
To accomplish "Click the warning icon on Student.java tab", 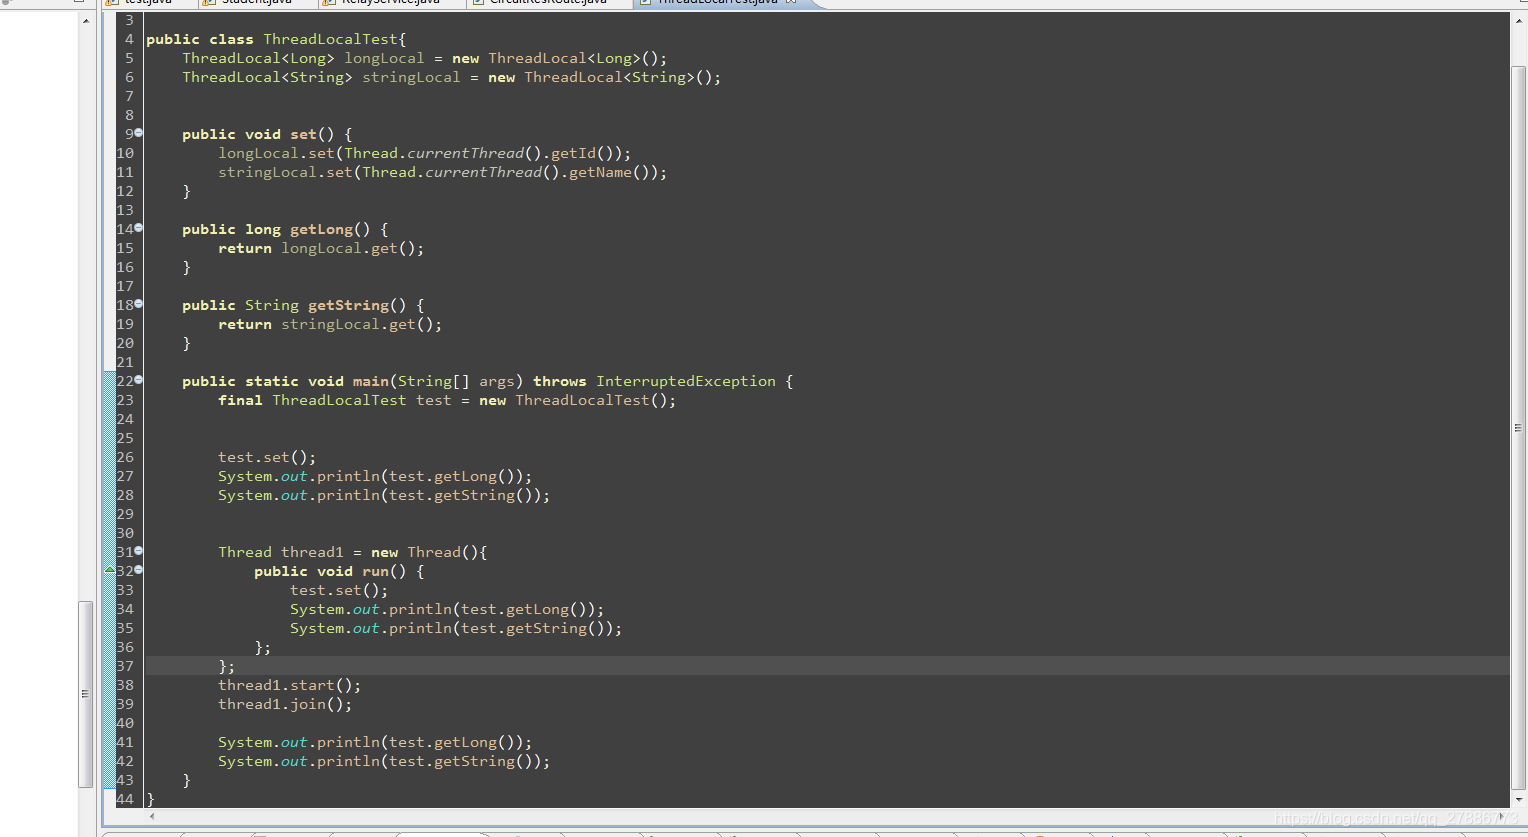I will pos(208,3).
